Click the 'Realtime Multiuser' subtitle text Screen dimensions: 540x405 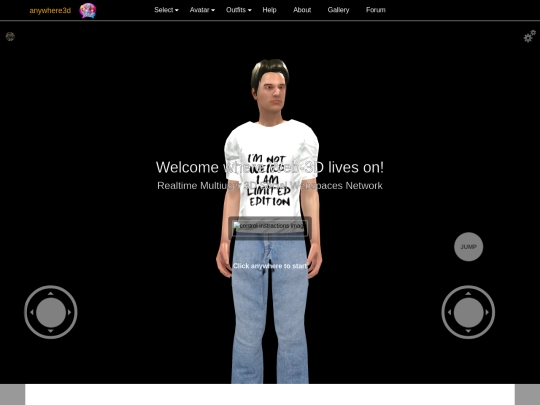coord(270,186)
